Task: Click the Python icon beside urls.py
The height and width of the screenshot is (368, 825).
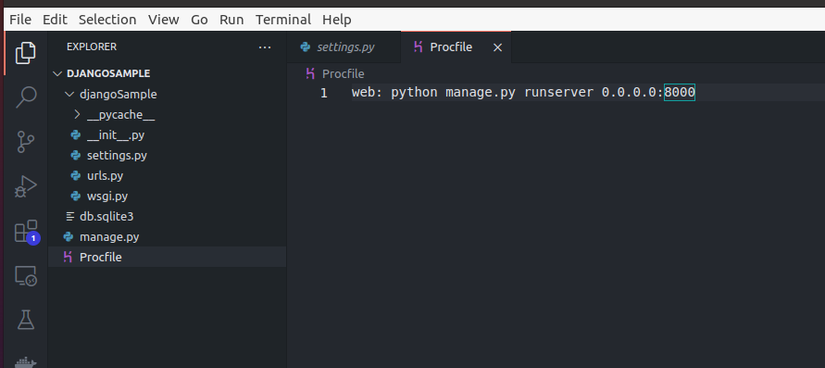Action: click(x=76, y=176)
